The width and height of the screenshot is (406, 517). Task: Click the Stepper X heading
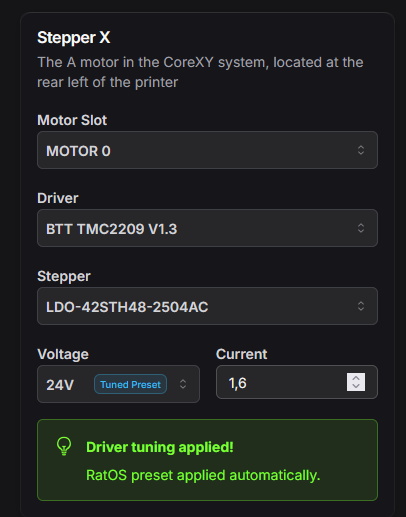pyautogui.click(x=74, y=37)
